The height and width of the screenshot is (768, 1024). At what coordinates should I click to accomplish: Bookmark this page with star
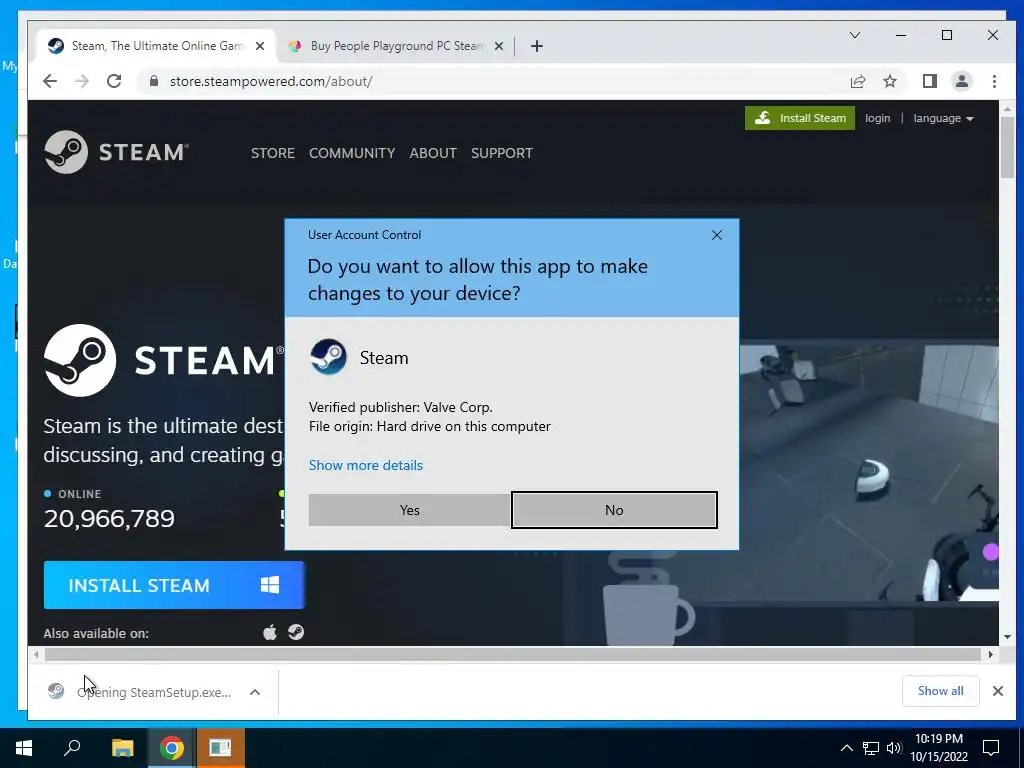point(889,81)
